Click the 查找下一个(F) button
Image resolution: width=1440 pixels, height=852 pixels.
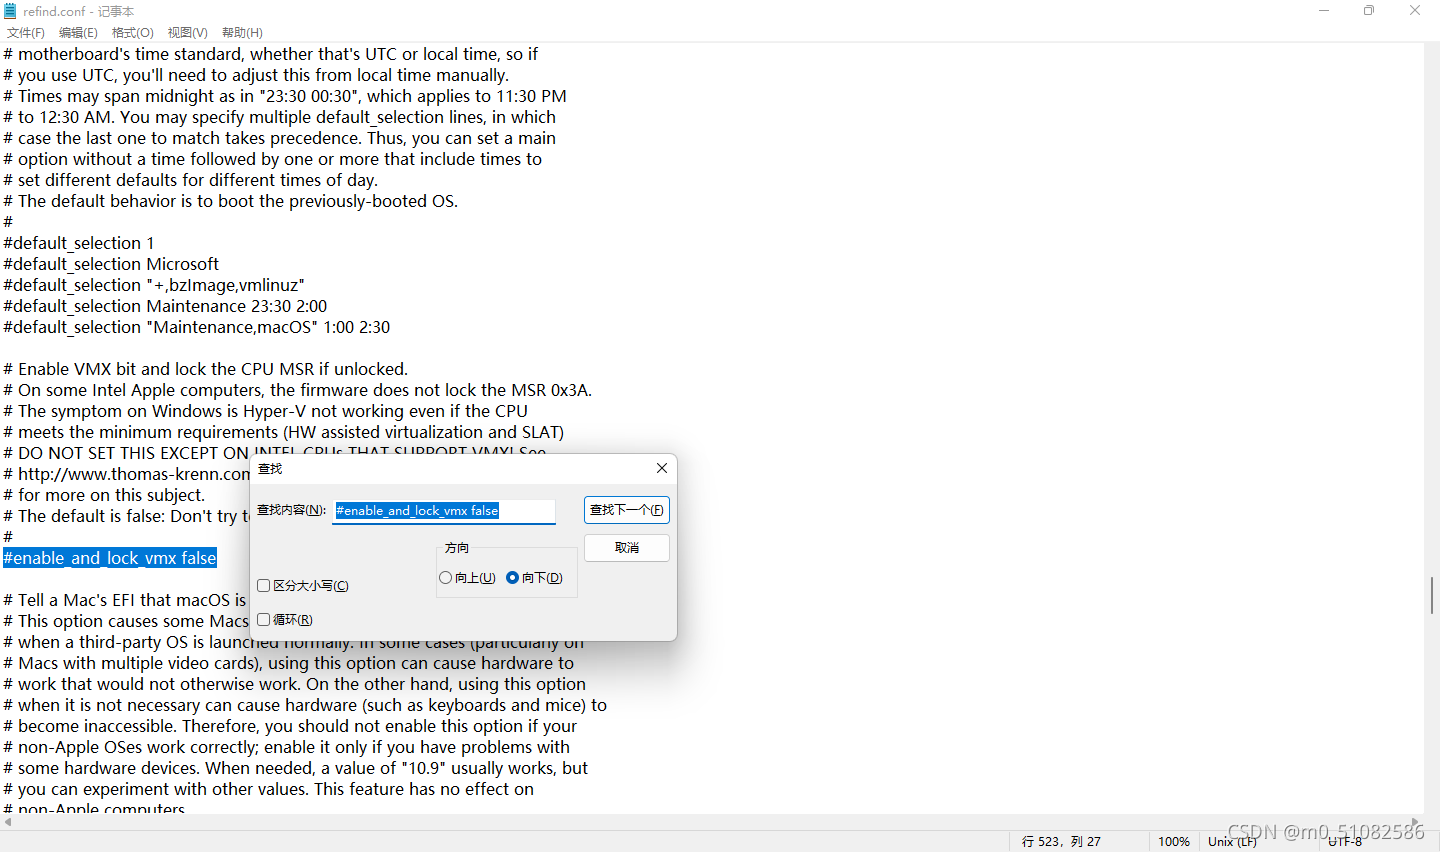(627, 510)
